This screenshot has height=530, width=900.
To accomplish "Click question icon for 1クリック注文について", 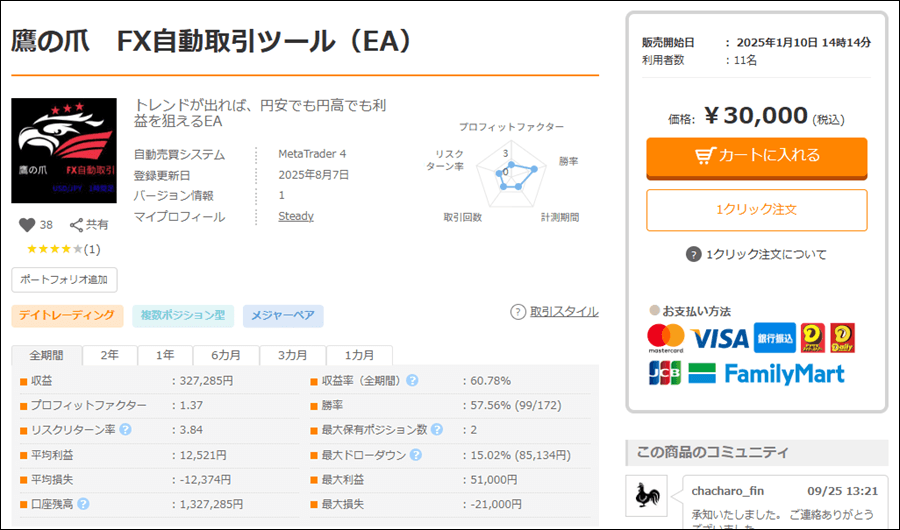I will coord(693,254).
